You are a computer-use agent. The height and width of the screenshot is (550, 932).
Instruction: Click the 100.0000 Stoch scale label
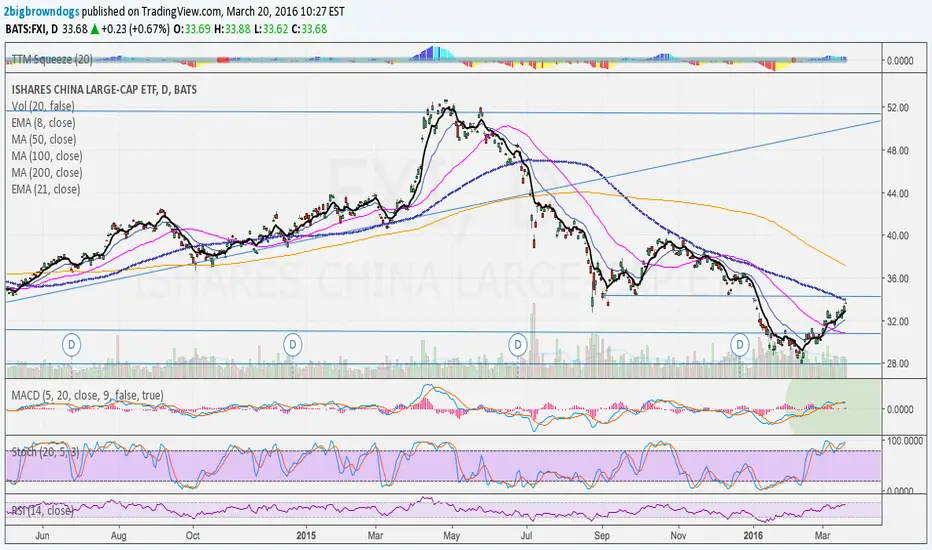pos(903,441)
